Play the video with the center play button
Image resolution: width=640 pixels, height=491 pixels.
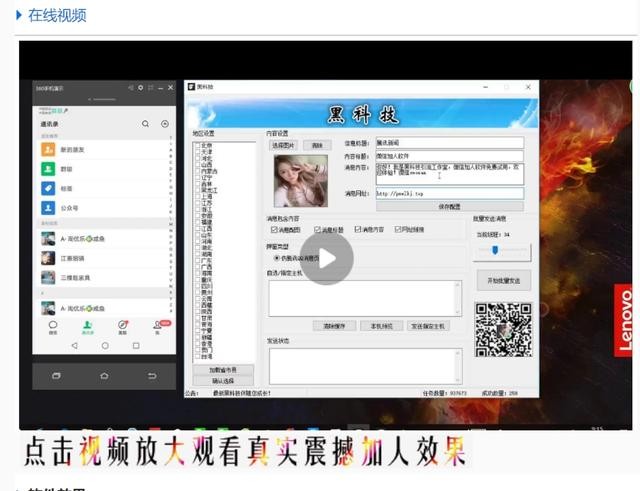(x=327, y=258)
